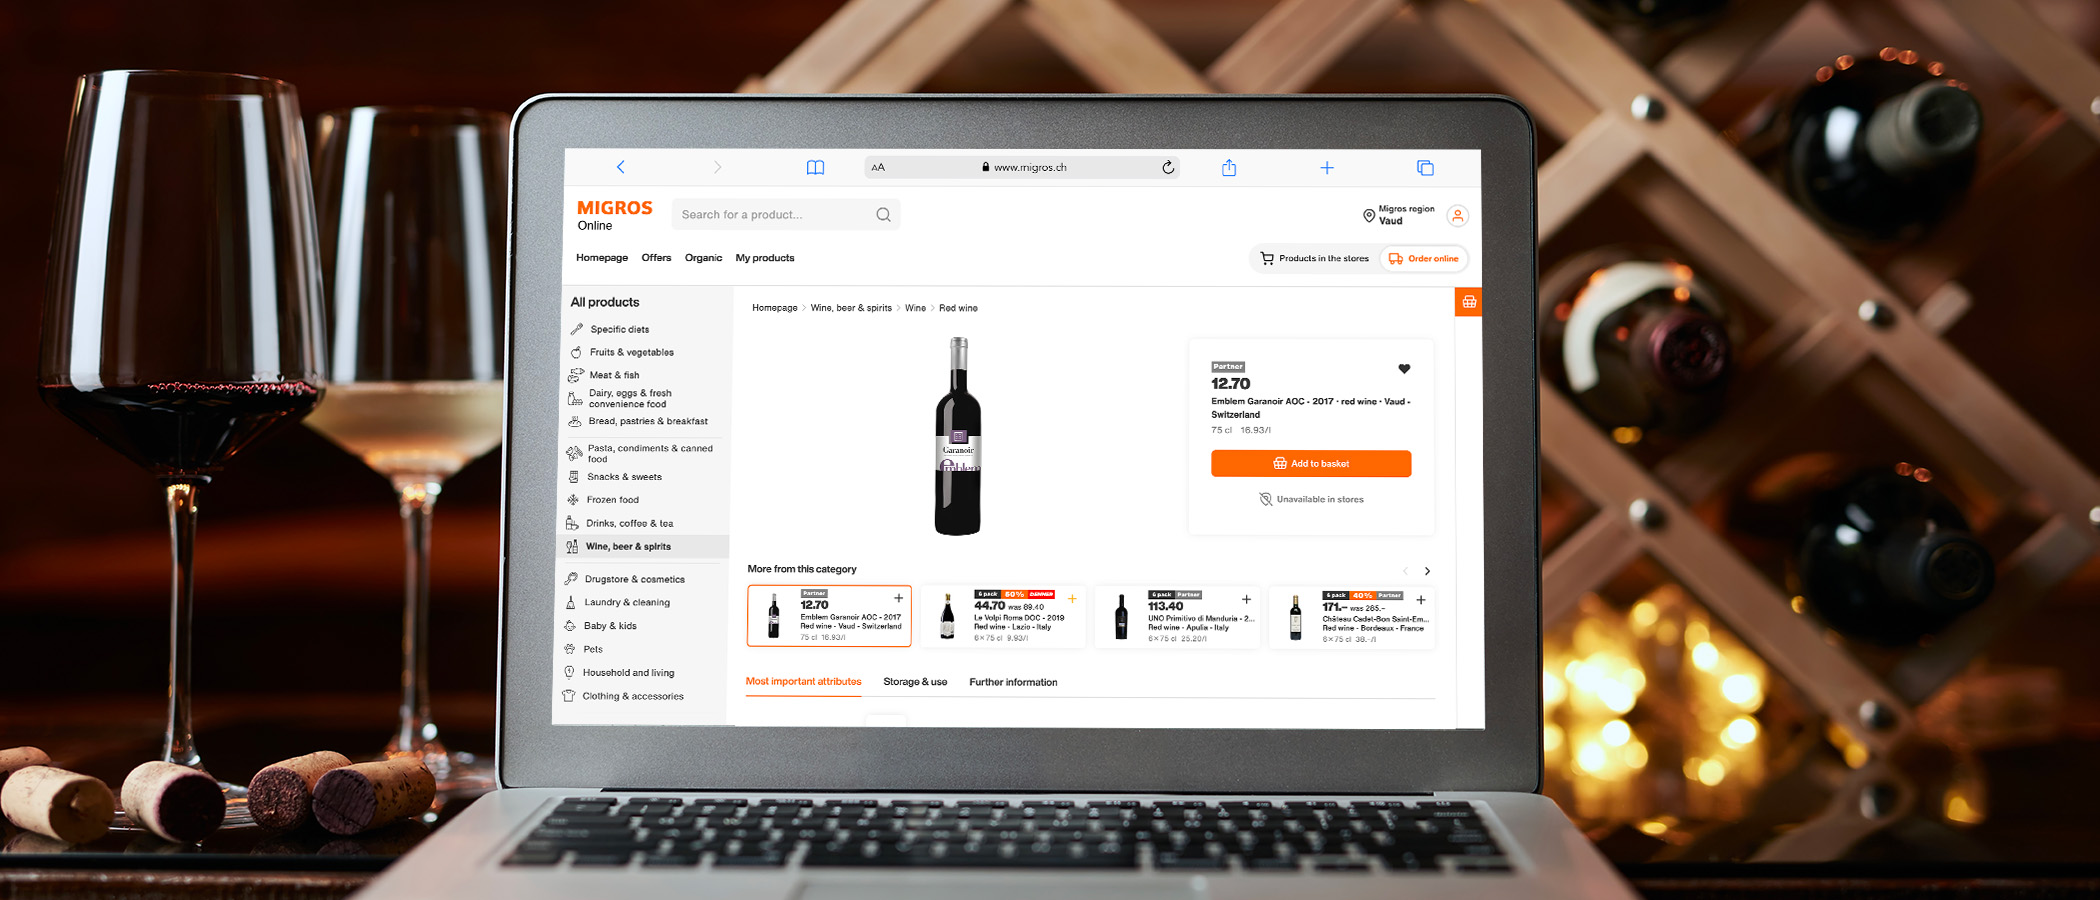Open Specific diets category
2100x900 pixels.
click(619, 329)
